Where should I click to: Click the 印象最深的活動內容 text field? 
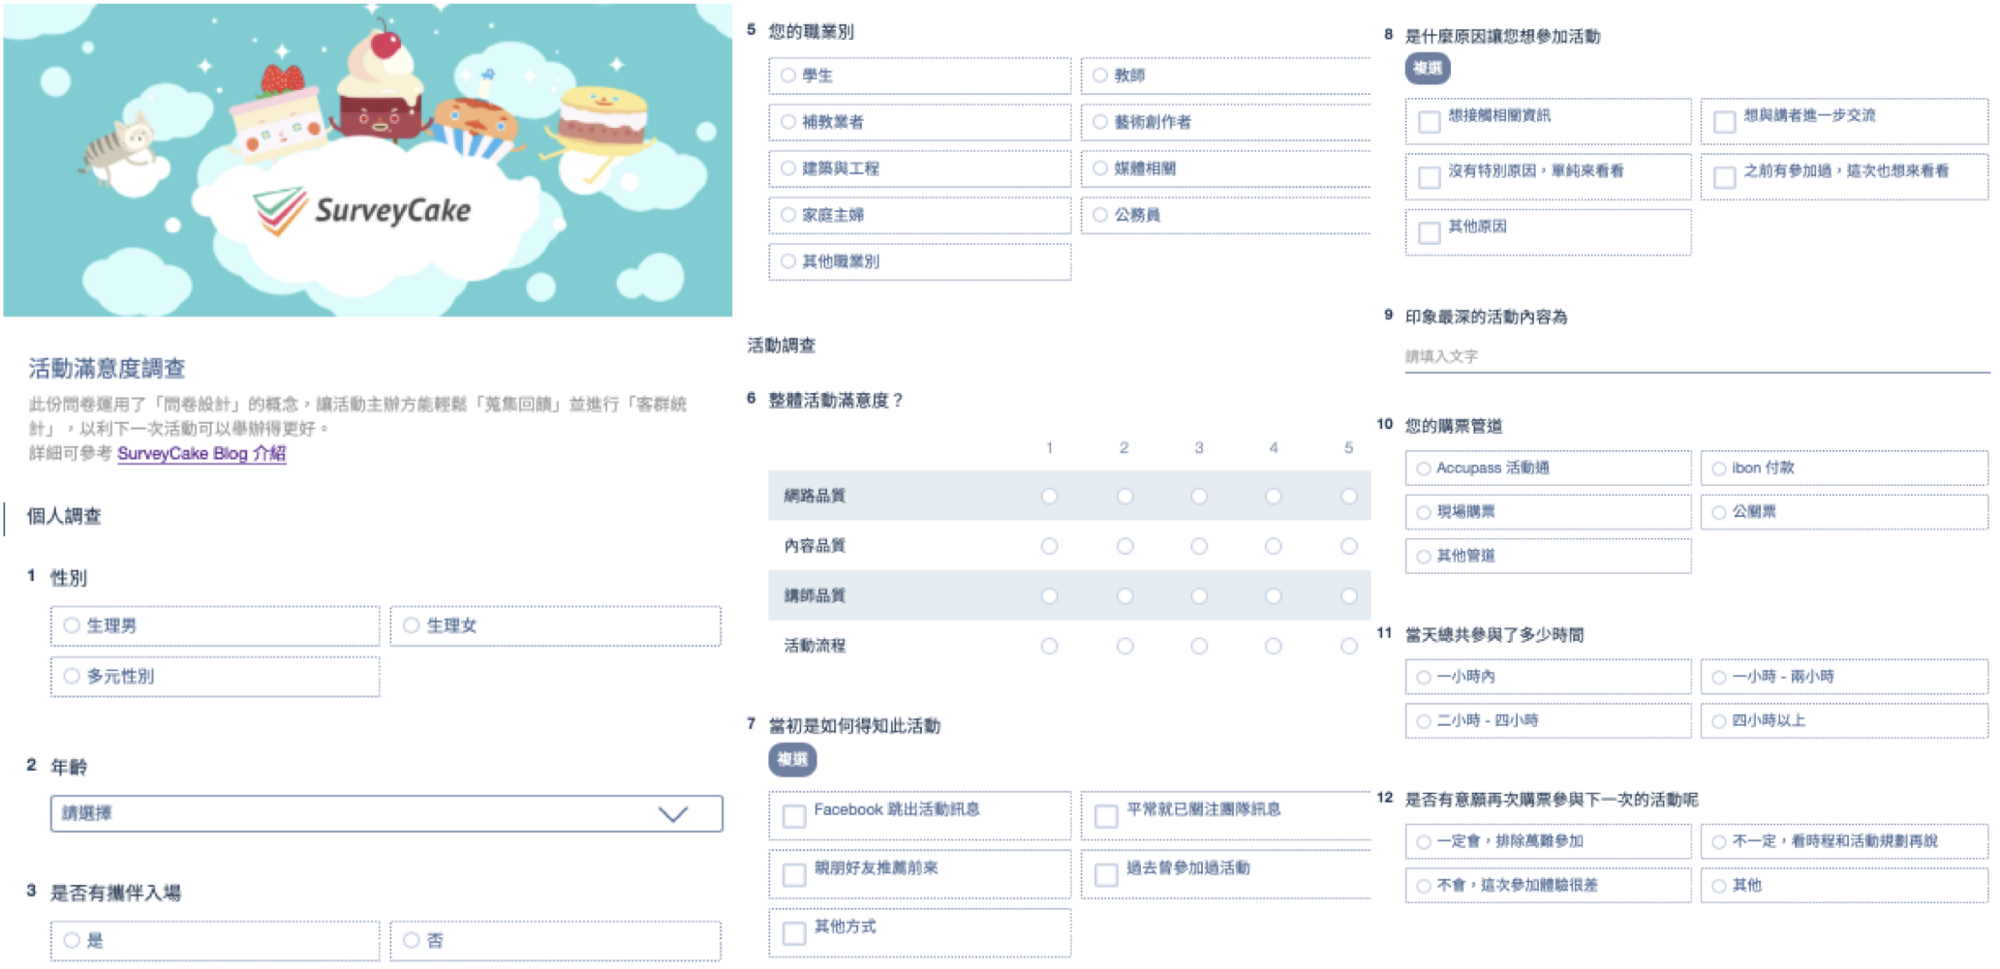pyautogui.click(x=1696, y=357)
